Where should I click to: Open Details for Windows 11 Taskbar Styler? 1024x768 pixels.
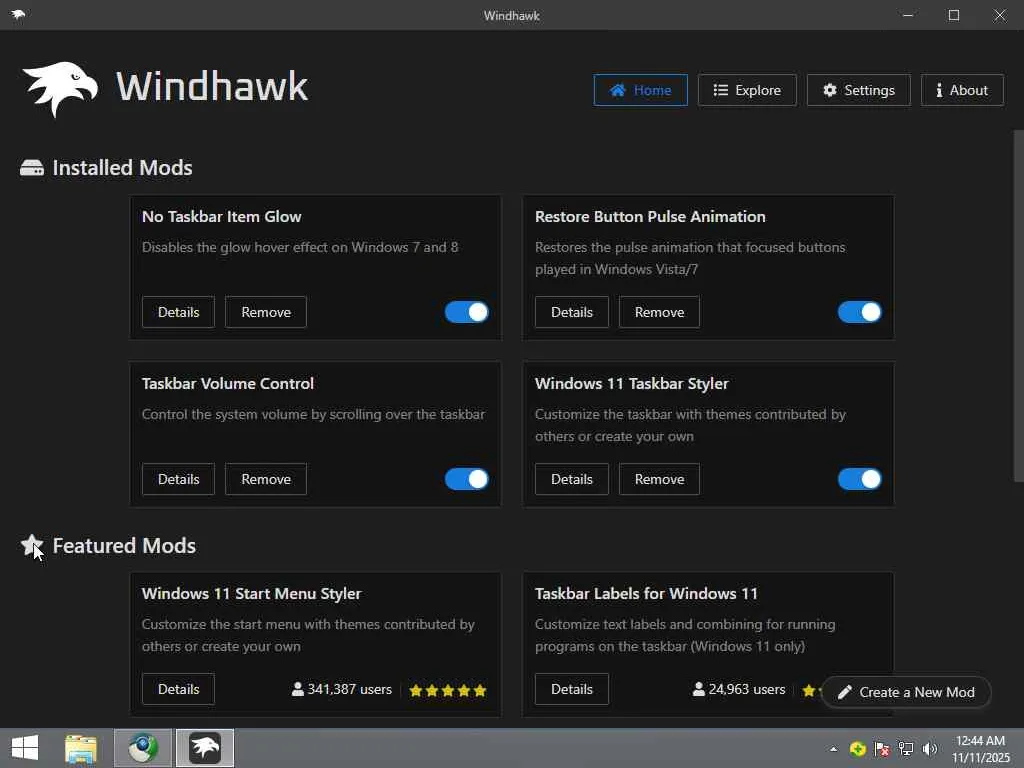pyautogui.click(x=571, y=479)
